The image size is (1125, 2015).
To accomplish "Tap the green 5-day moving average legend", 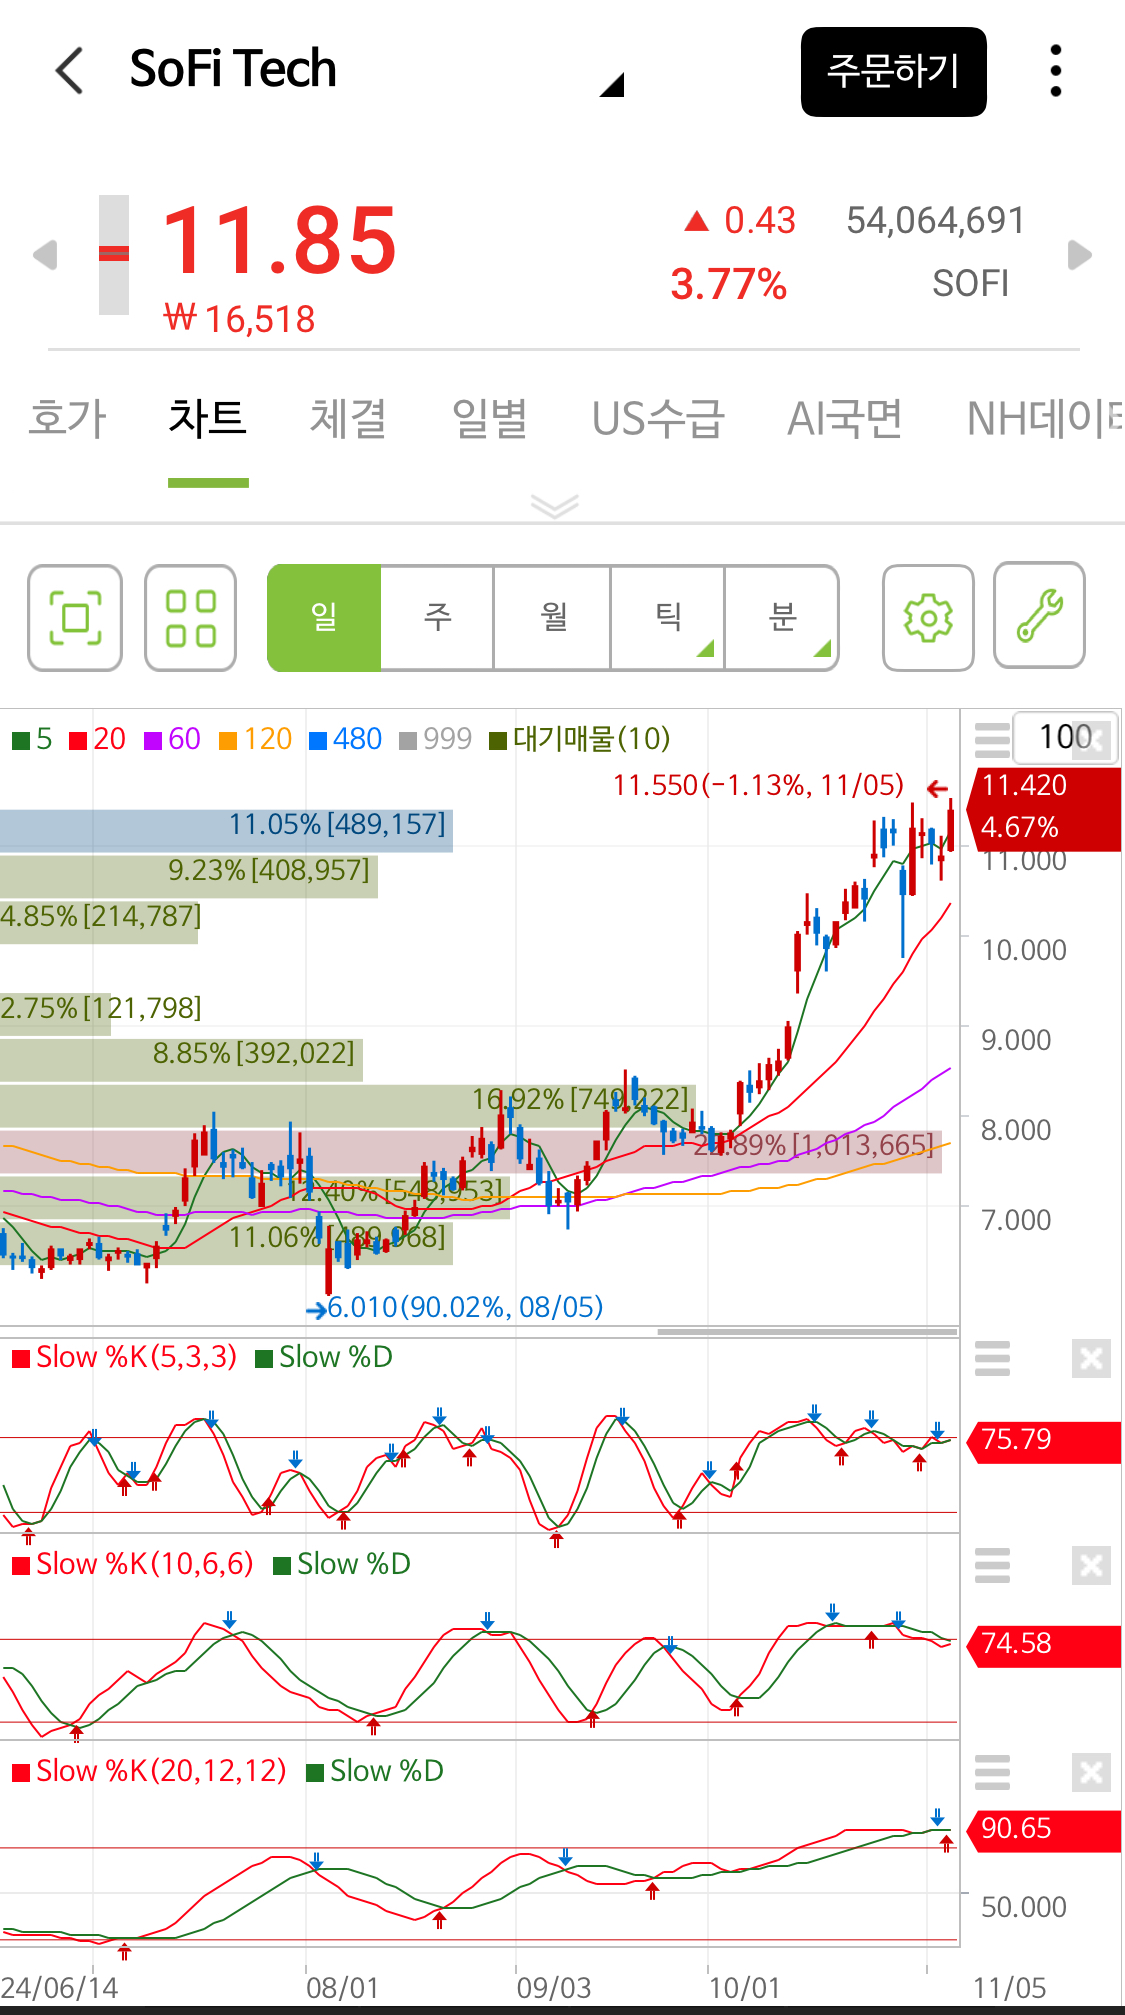I will point(32,739).
